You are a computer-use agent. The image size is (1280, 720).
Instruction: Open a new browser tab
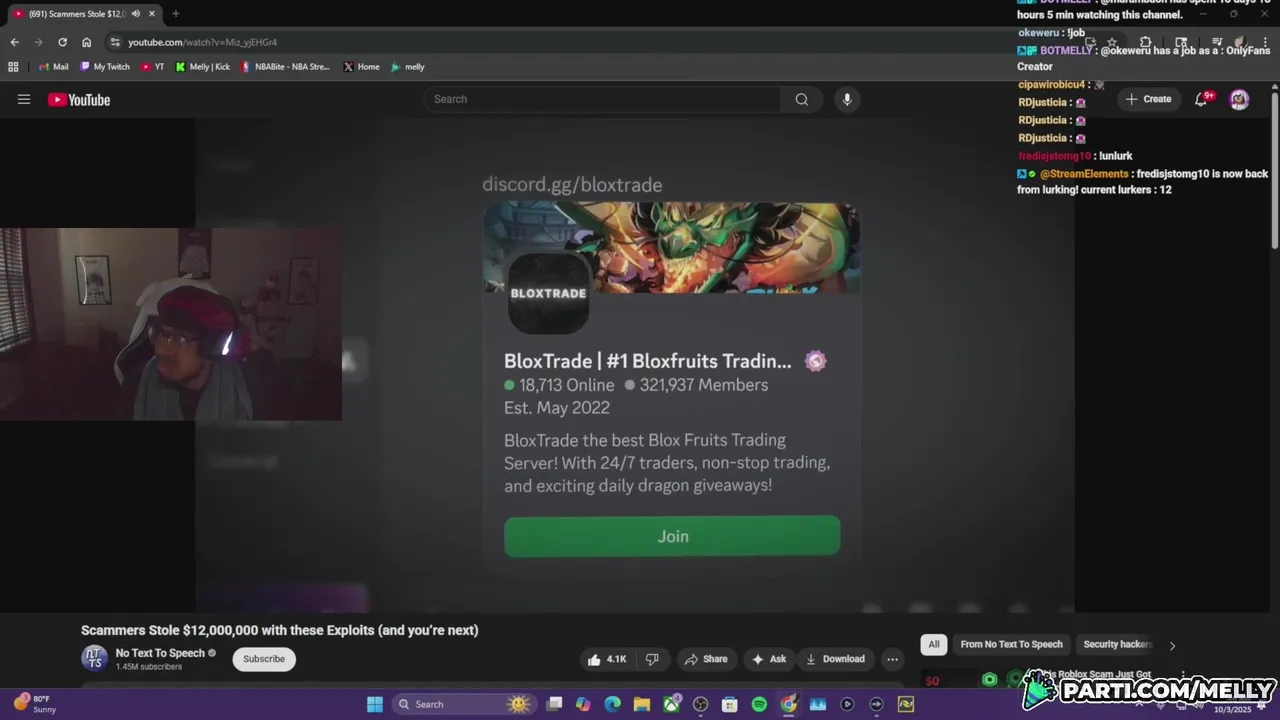click(176, 14)
